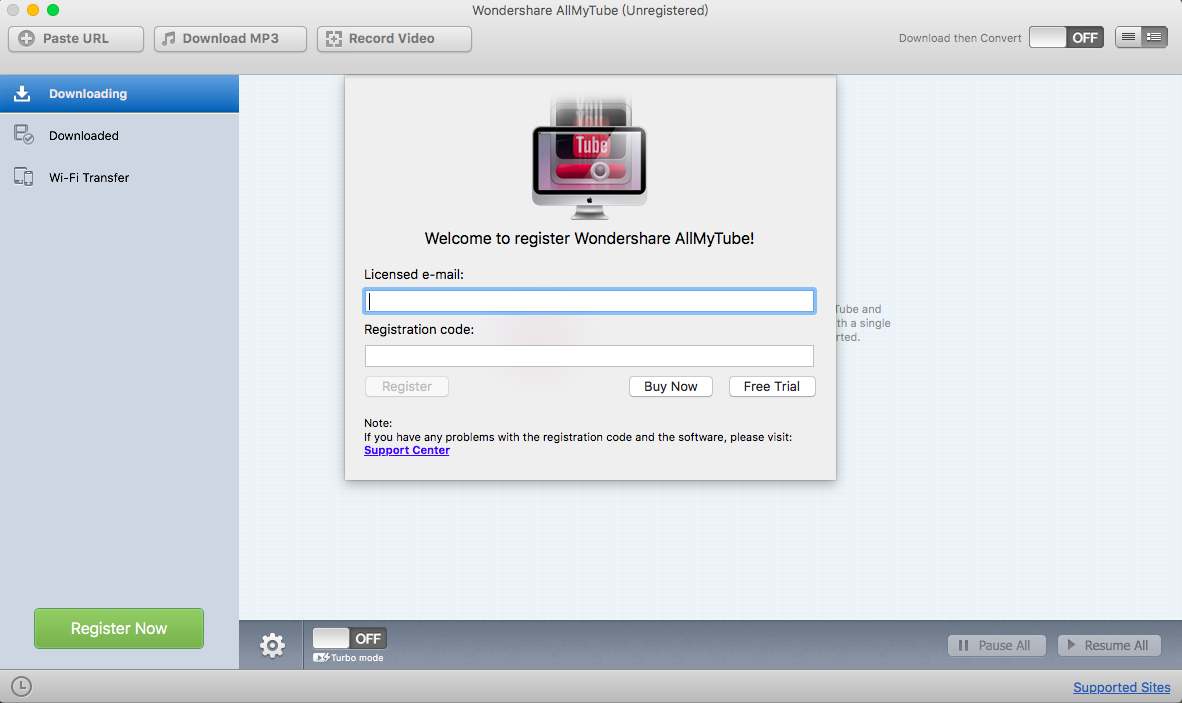Image resolution: width=1182 pixels, height=703 pixels.
Task: Click the Pause All button
Action: click(x=997, y=646)
